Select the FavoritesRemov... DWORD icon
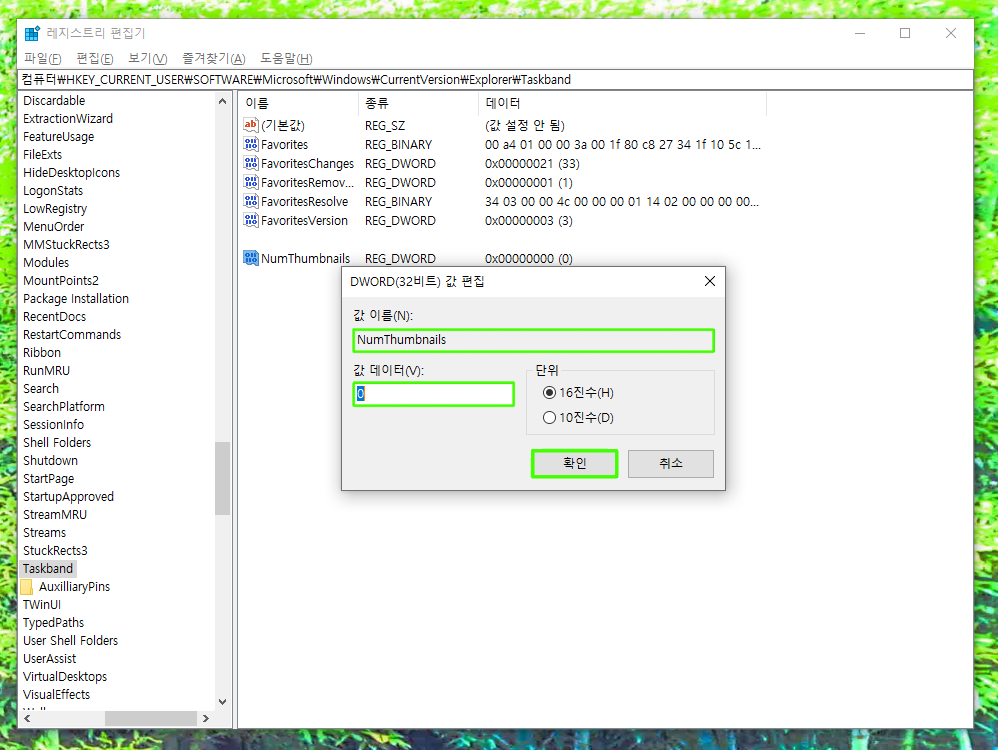The image size is (998, 750). point(251,182)
